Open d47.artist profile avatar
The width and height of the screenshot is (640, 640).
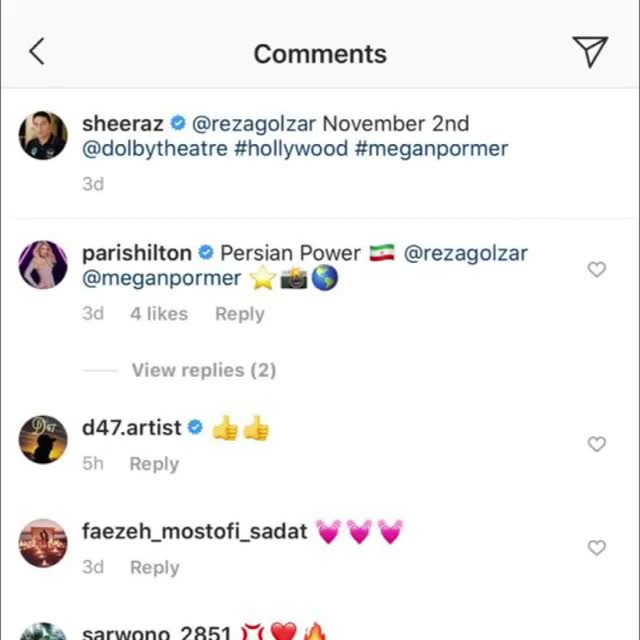coord(43,439)
